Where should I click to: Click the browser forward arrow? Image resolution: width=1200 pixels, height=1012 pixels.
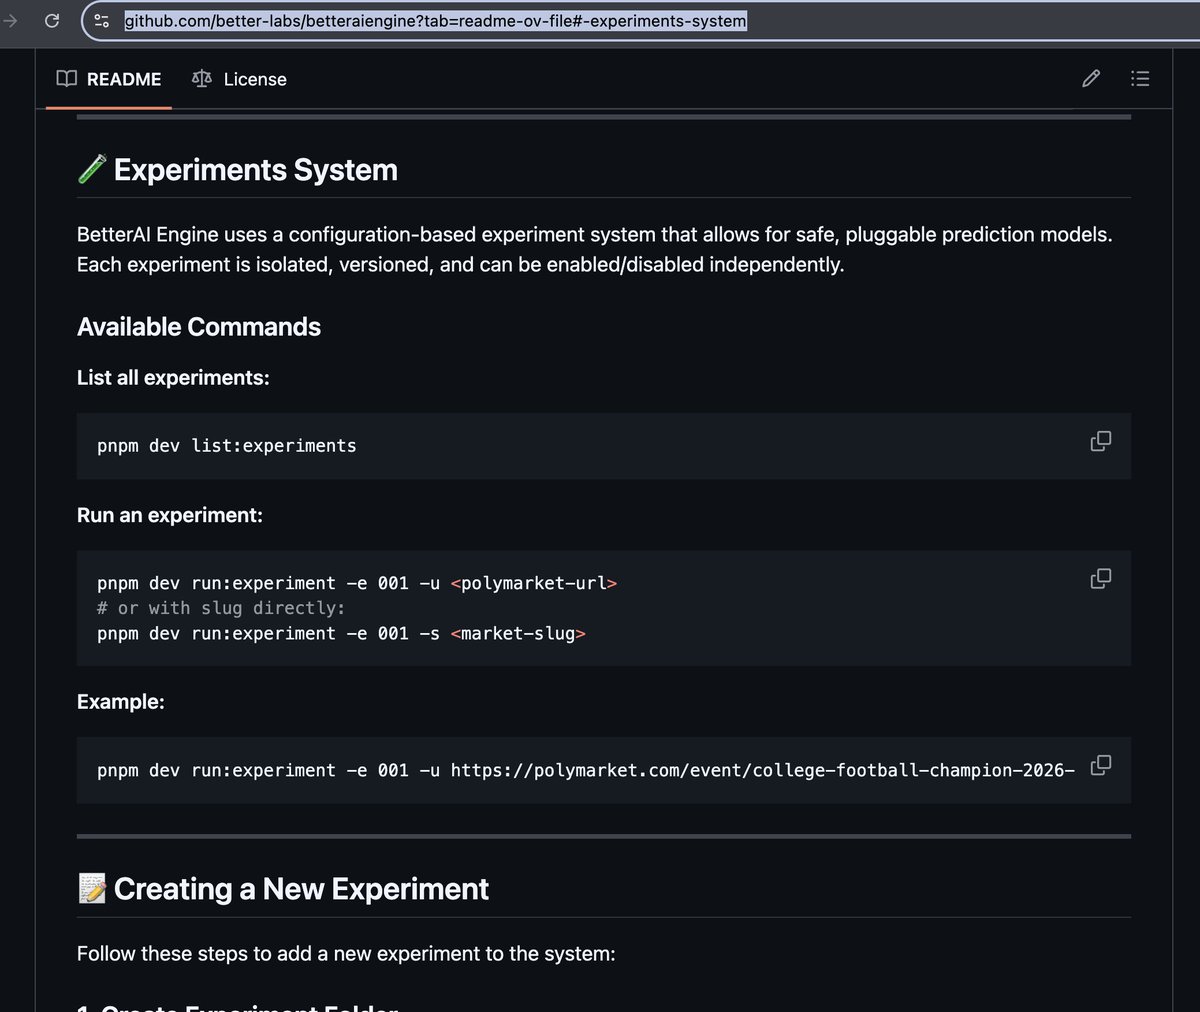click(x=11, y=20)
